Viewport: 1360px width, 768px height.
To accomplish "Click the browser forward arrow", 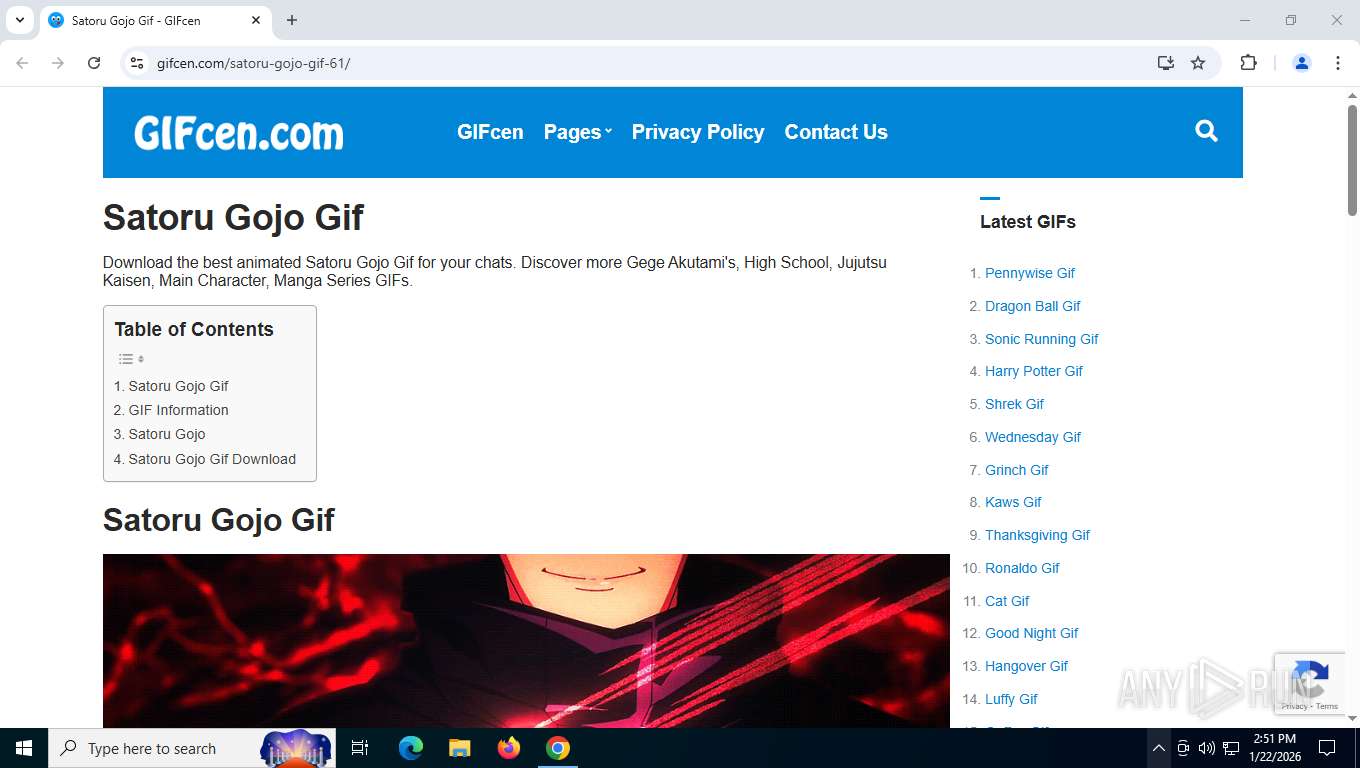I will click(x=58, y=63).
